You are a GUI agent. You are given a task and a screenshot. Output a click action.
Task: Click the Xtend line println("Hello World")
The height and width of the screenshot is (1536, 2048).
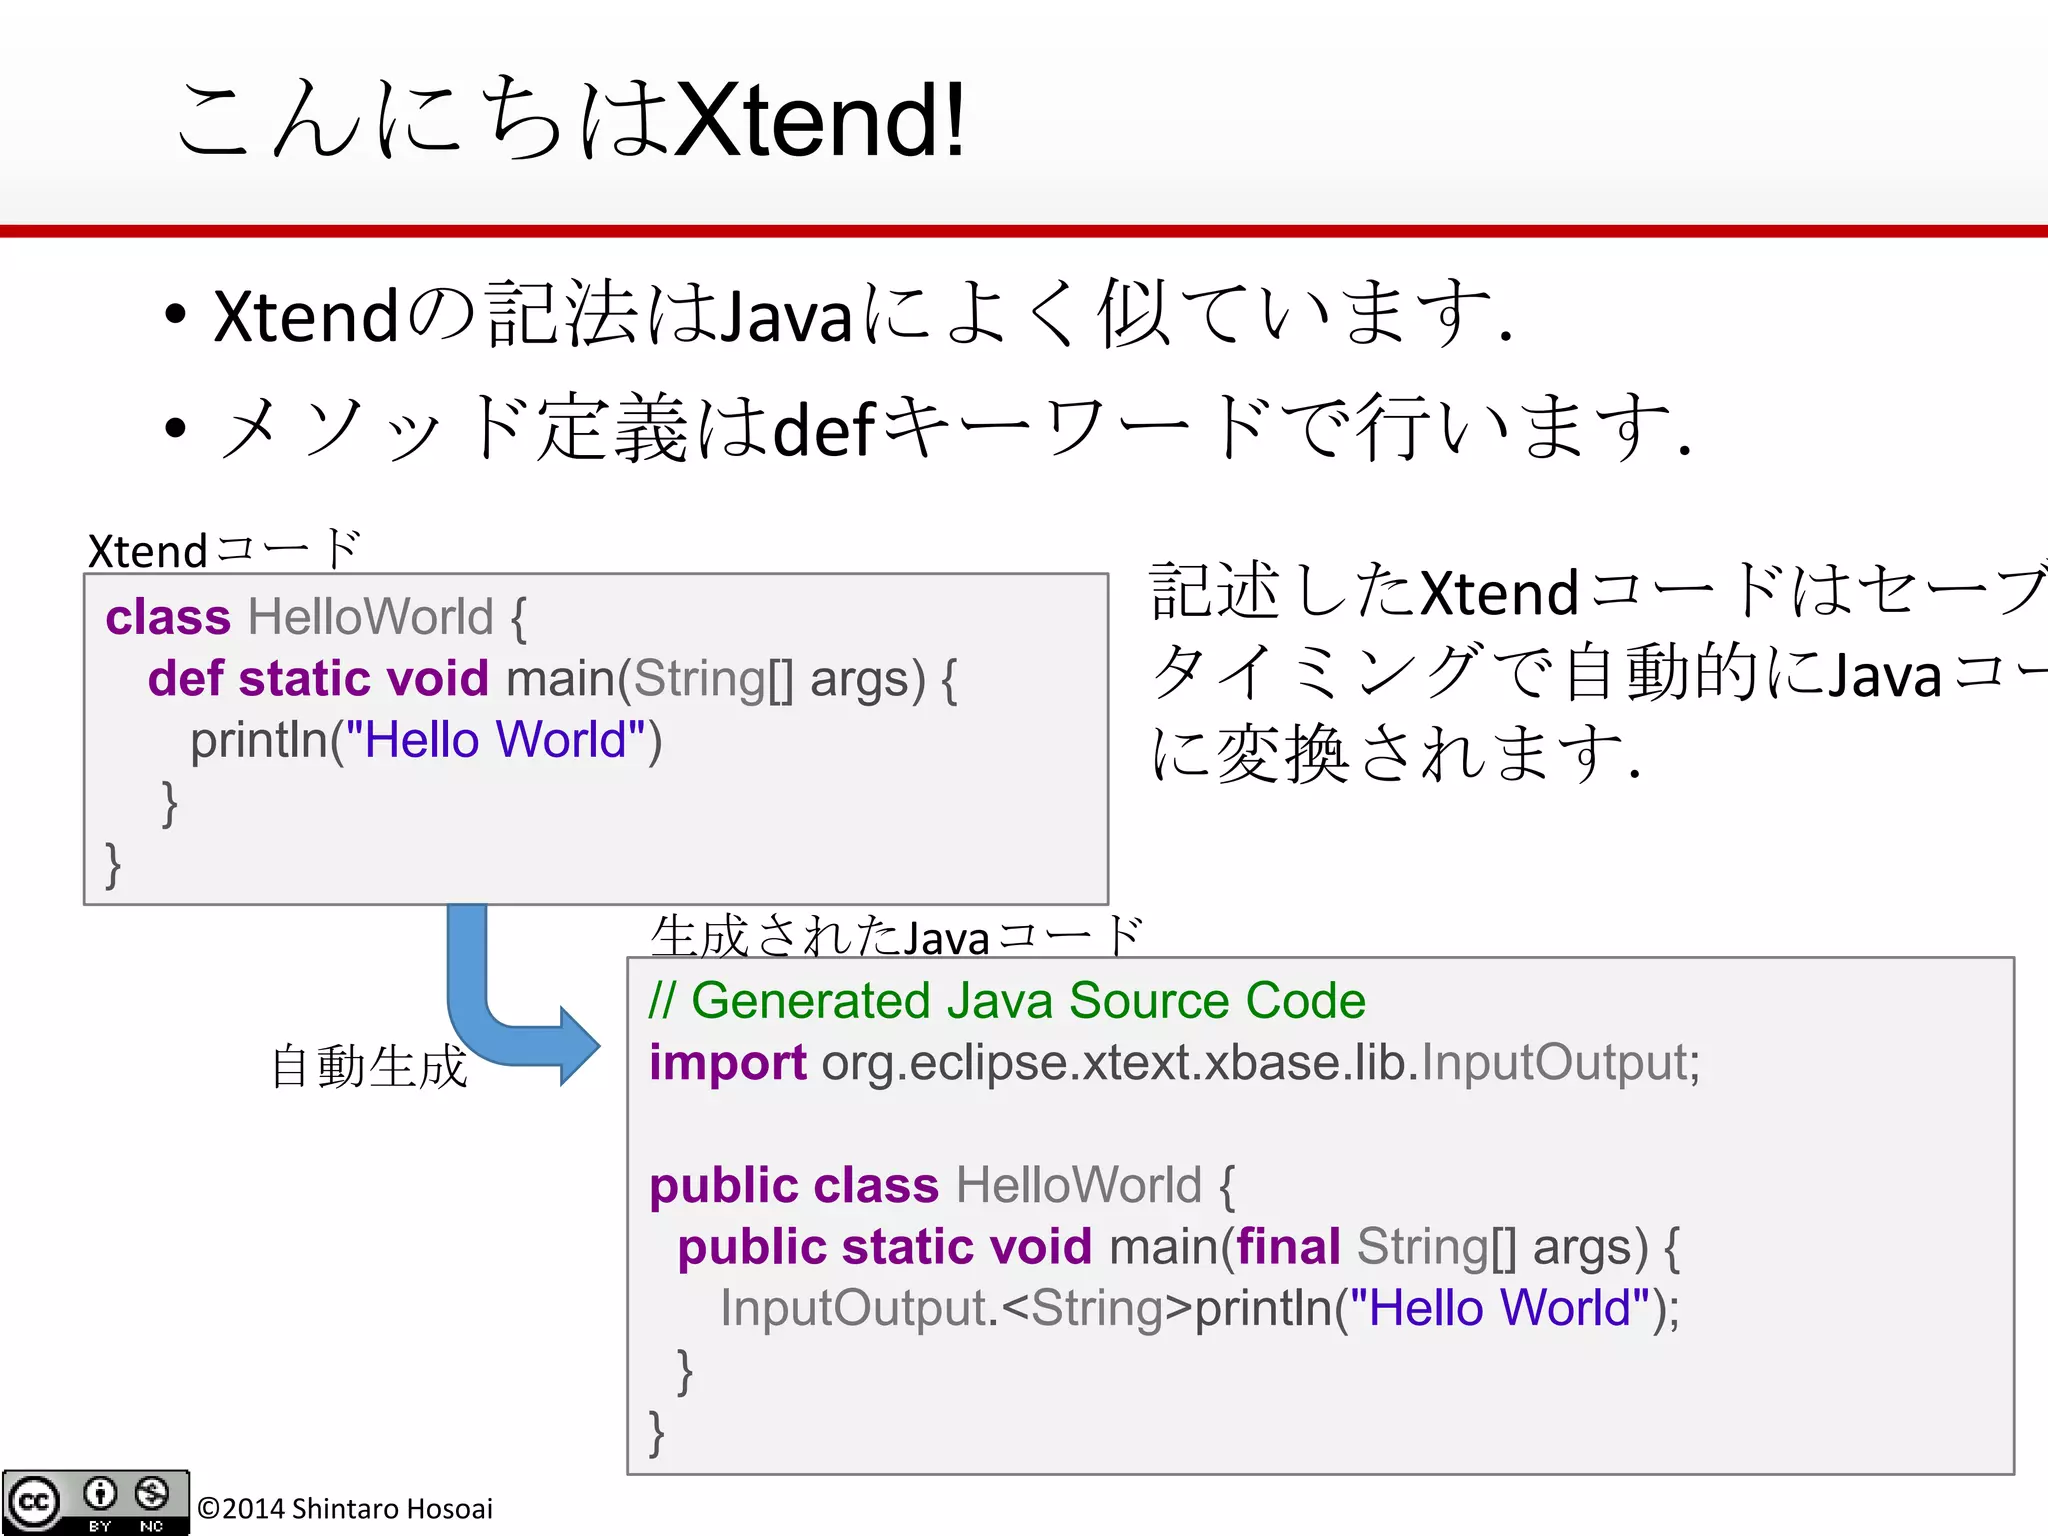pos(426,741)
